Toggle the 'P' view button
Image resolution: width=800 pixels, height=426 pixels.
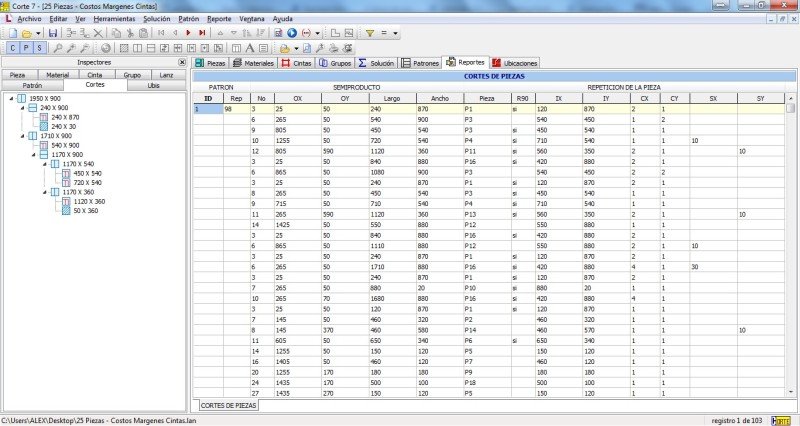click(25, 47)
